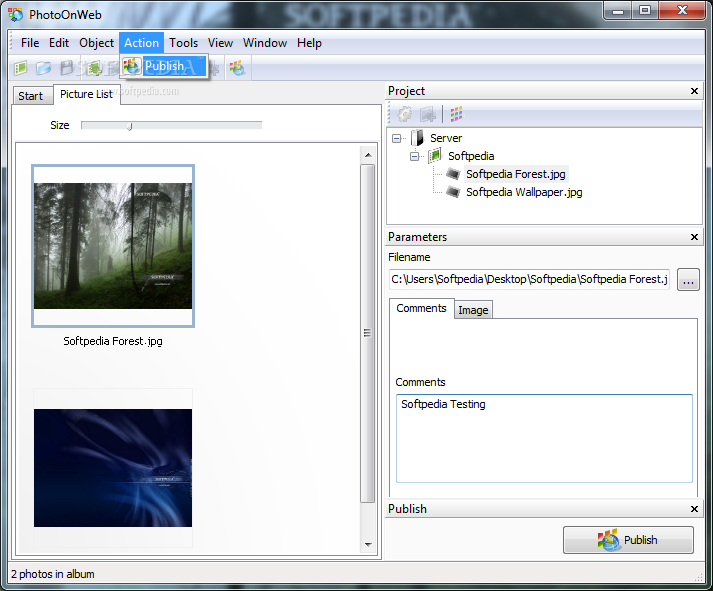Click the picture list scroll up arrow
The width and height of the screenshot is (713, 591).
point(368,155)
